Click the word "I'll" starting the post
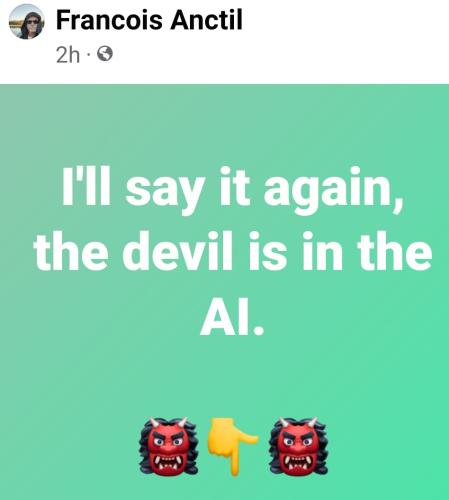Screen dimensions: 449x500 (x=86, y=185)
